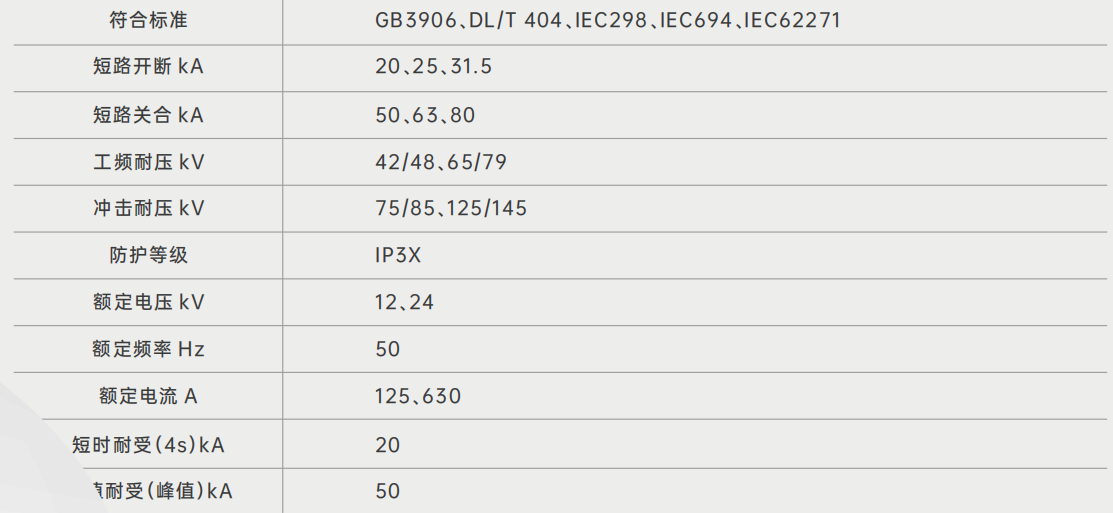Click the 50 value for 耐受(峰值)kA
The width and height of the screenshot is (1113, 513).
[x=388, y=491]
